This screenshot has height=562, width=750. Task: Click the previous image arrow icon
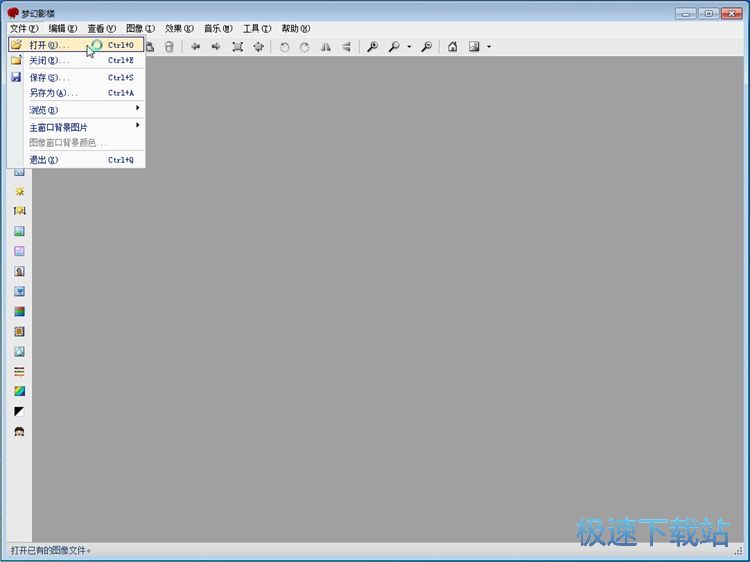pyautogui.click(x=195, y=46)
